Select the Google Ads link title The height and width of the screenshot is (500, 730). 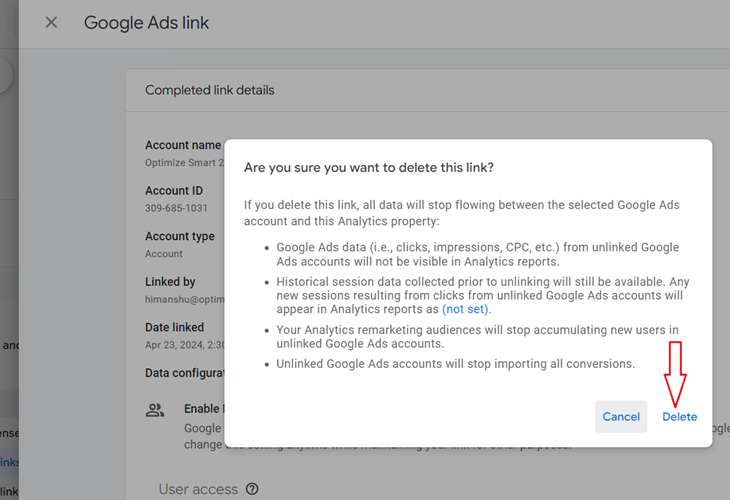click(146, 23)
